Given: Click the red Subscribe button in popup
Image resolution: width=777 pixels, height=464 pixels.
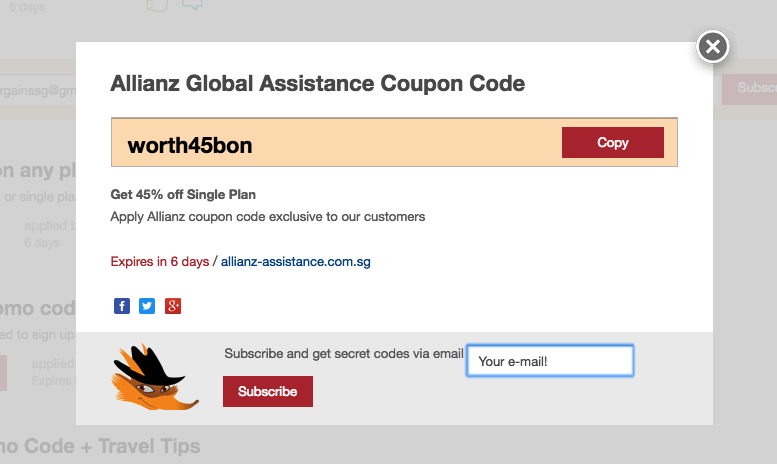Looking at the screenshot, I should 268,391.
